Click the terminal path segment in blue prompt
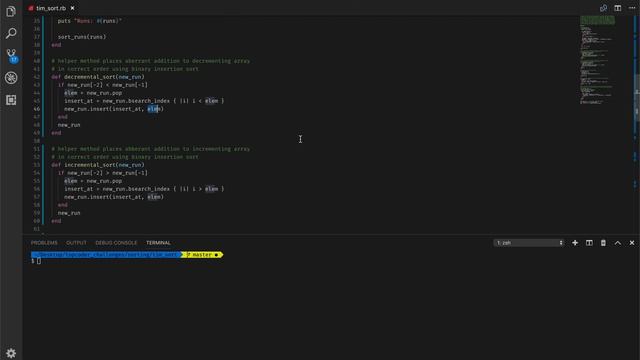The height and width of the screenshot is (360, 640). point(106,255)
